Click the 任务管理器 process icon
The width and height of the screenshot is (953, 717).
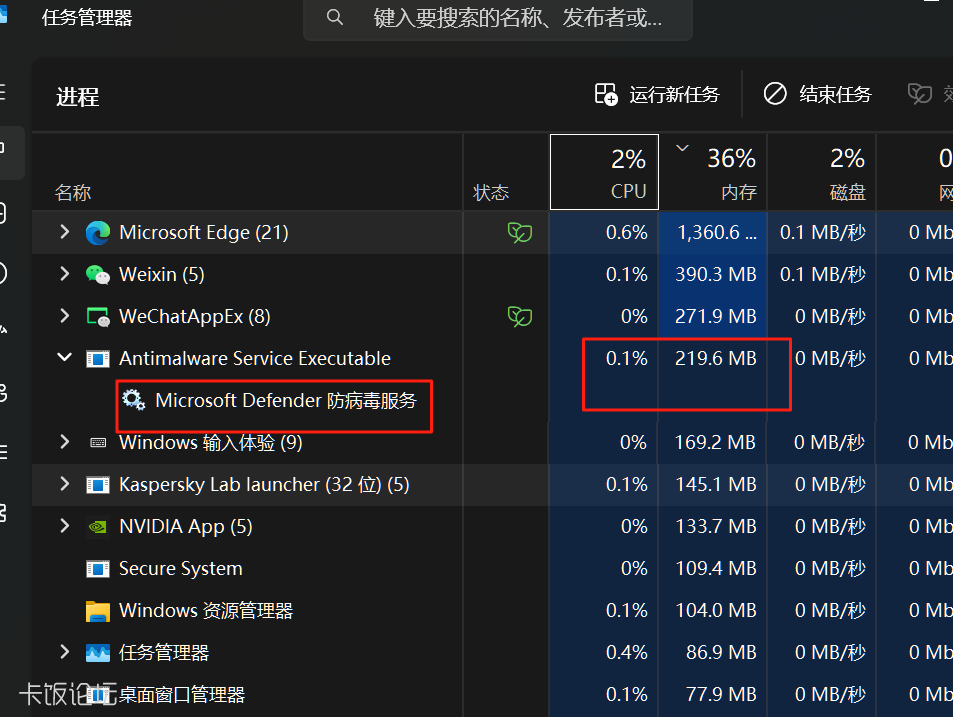[x=98, y=653]
